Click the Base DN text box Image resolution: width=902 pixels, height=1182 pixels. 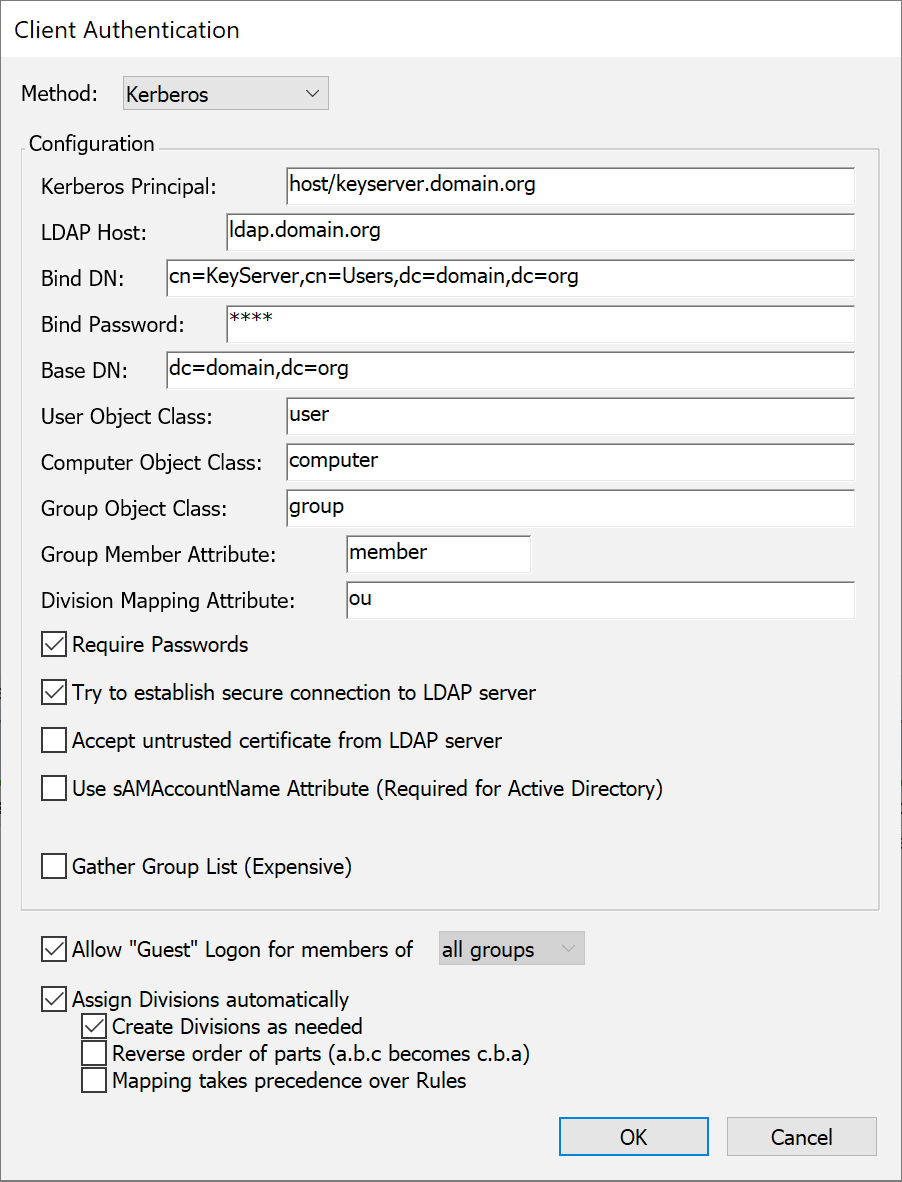pyautogui.click(x=510, y=370)
